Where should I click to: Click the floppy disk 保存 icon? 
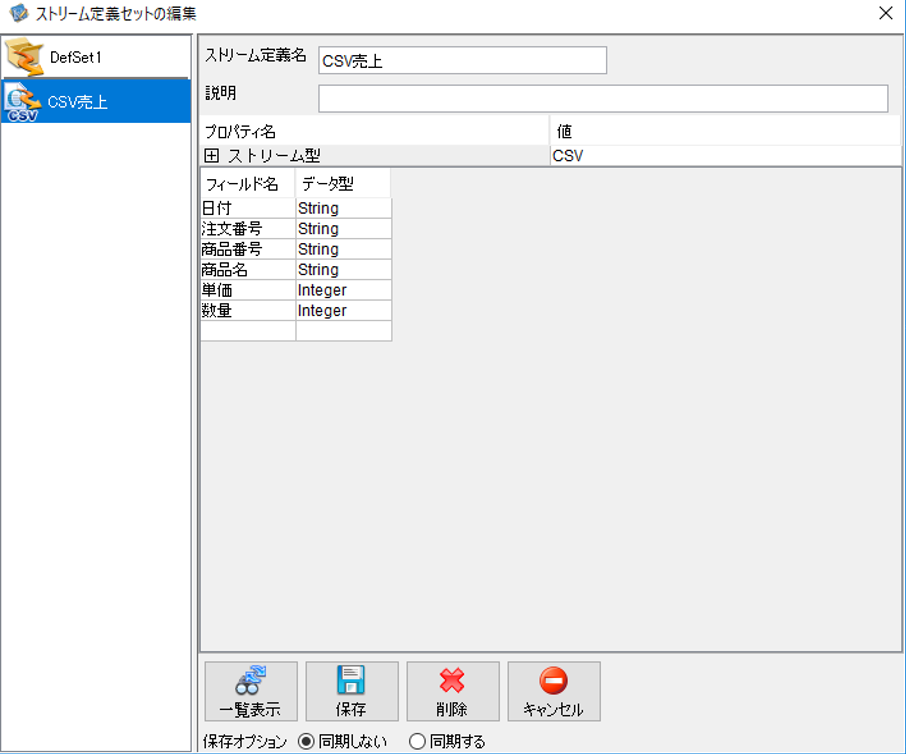point(351,679)
